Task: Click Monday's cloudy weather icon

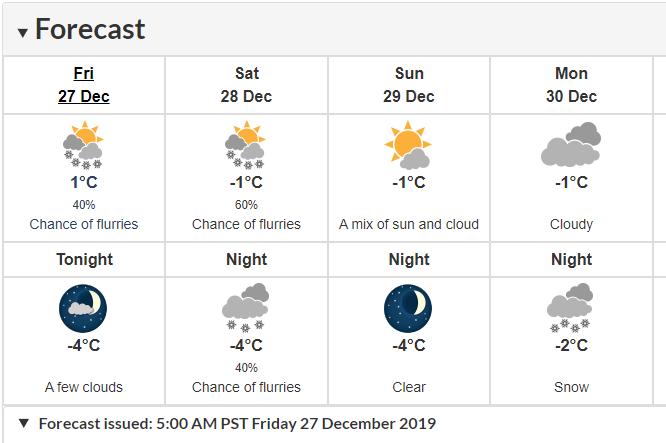Action: 571,146
